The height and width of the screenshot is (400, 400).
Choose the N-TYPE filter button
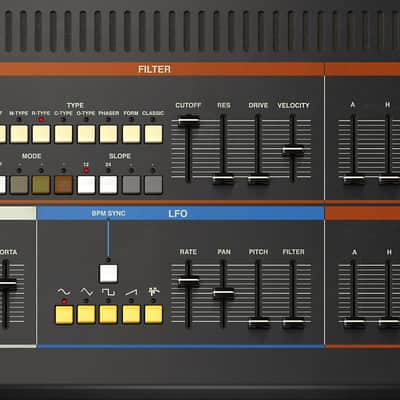click(x=19, y=134)
